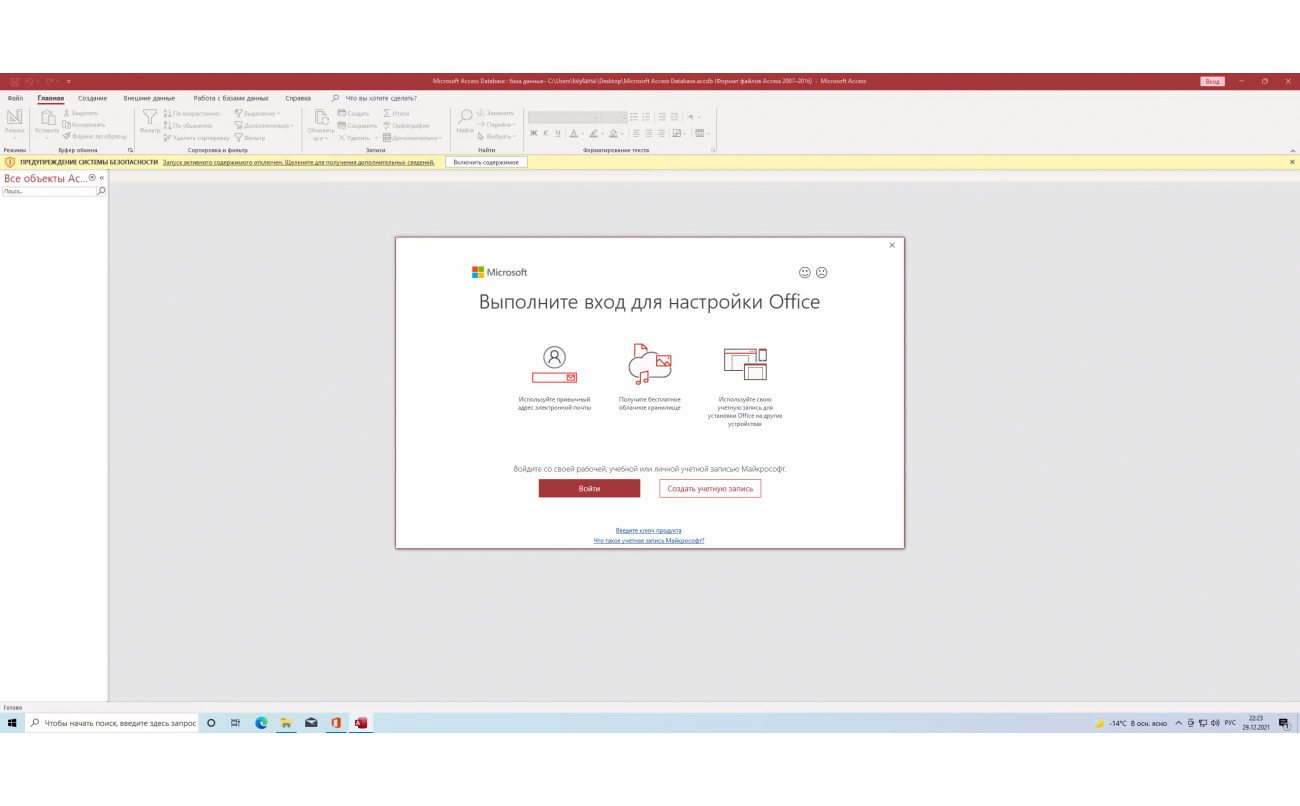1300x806 pixels.
Task: Click the red Войти sign-in button
Action: [x=589, y=488]
